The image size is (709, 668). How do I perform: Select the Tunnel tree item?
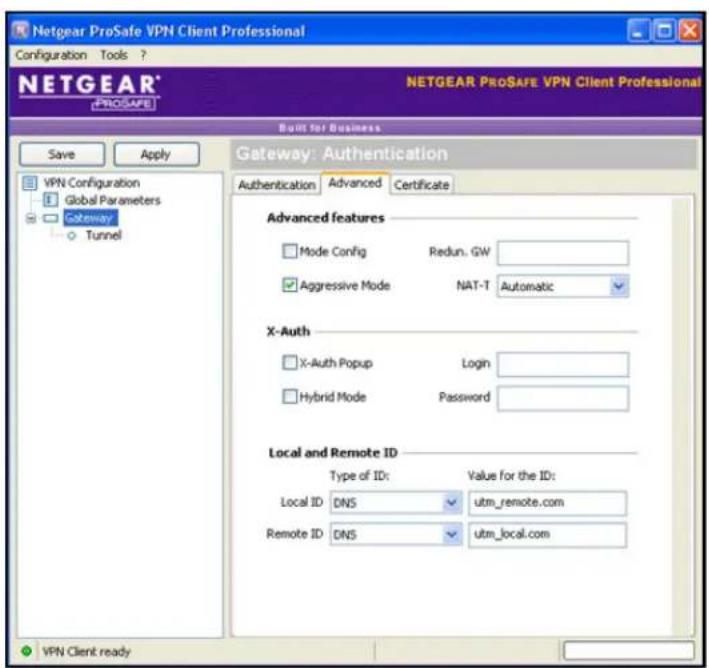104,235
